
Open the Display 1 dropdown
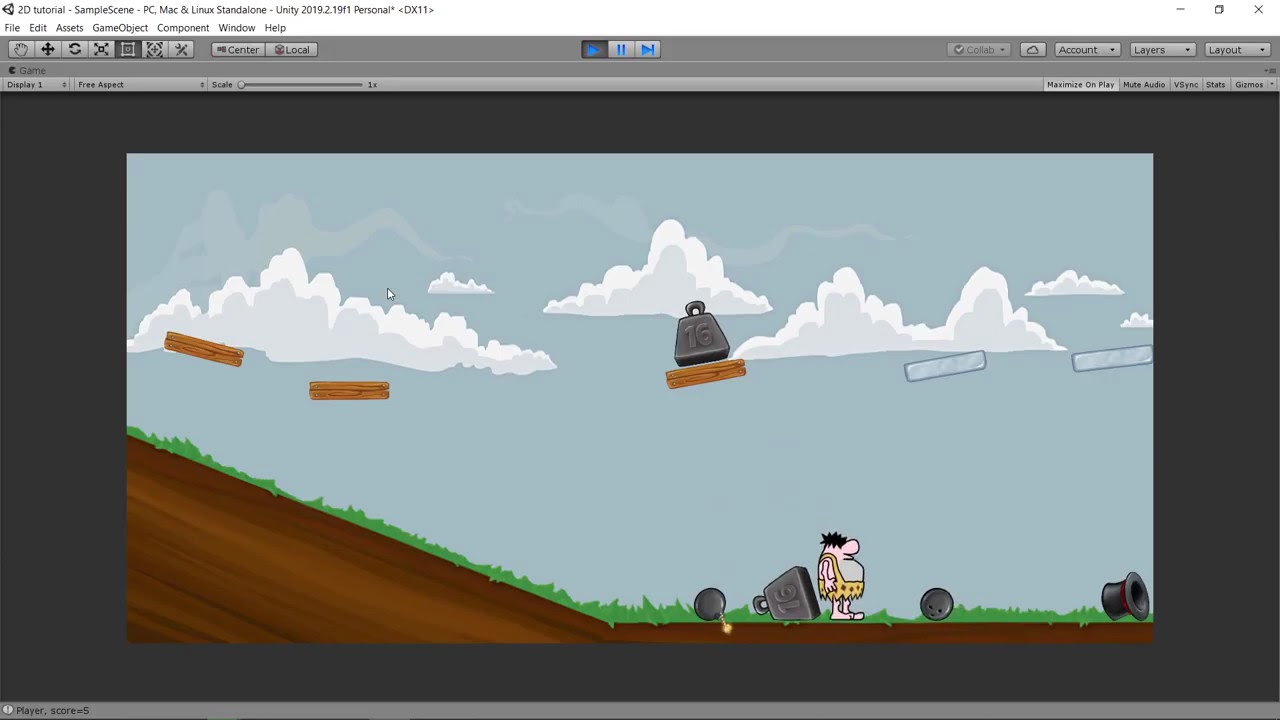coord(36,84)
